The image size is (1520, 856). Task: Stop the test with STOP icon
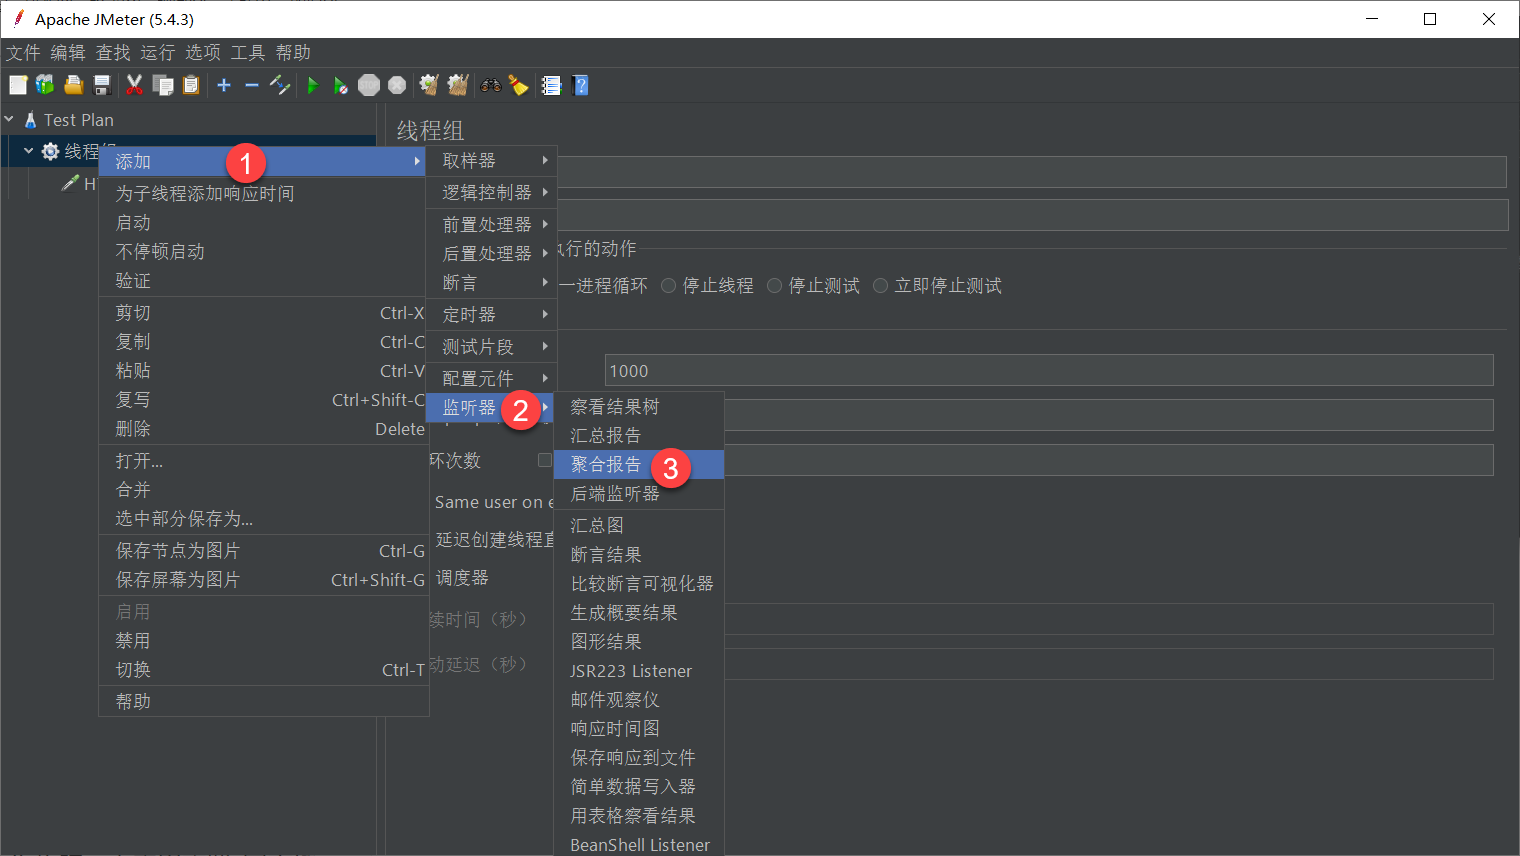[x=369, y=85]
